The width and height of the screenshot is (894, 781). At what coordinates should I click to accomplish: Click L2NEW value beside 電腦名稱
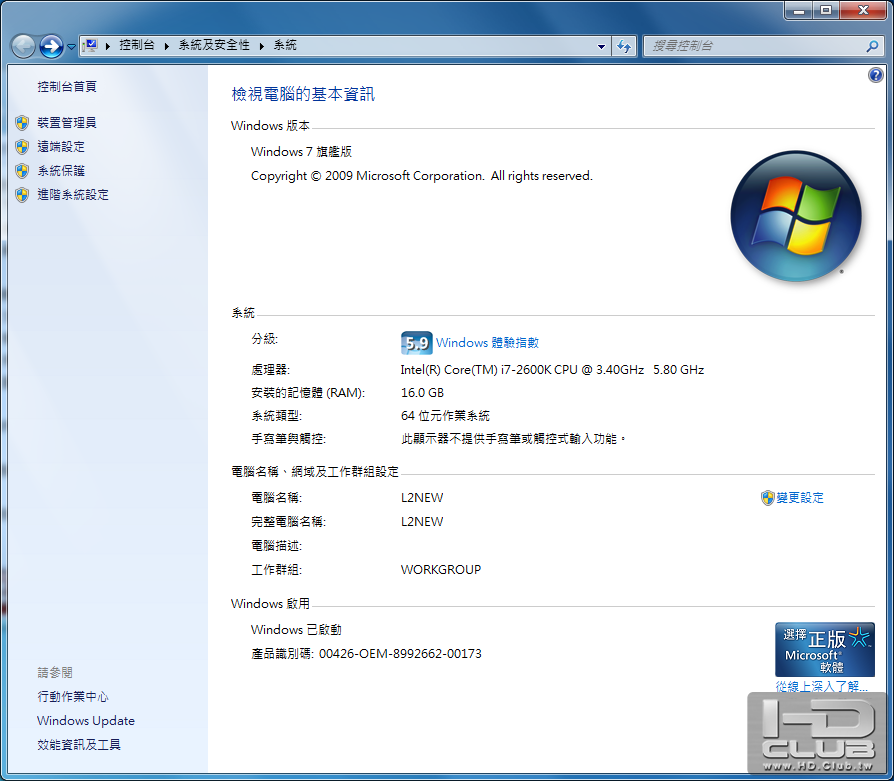tap(422, 498)
